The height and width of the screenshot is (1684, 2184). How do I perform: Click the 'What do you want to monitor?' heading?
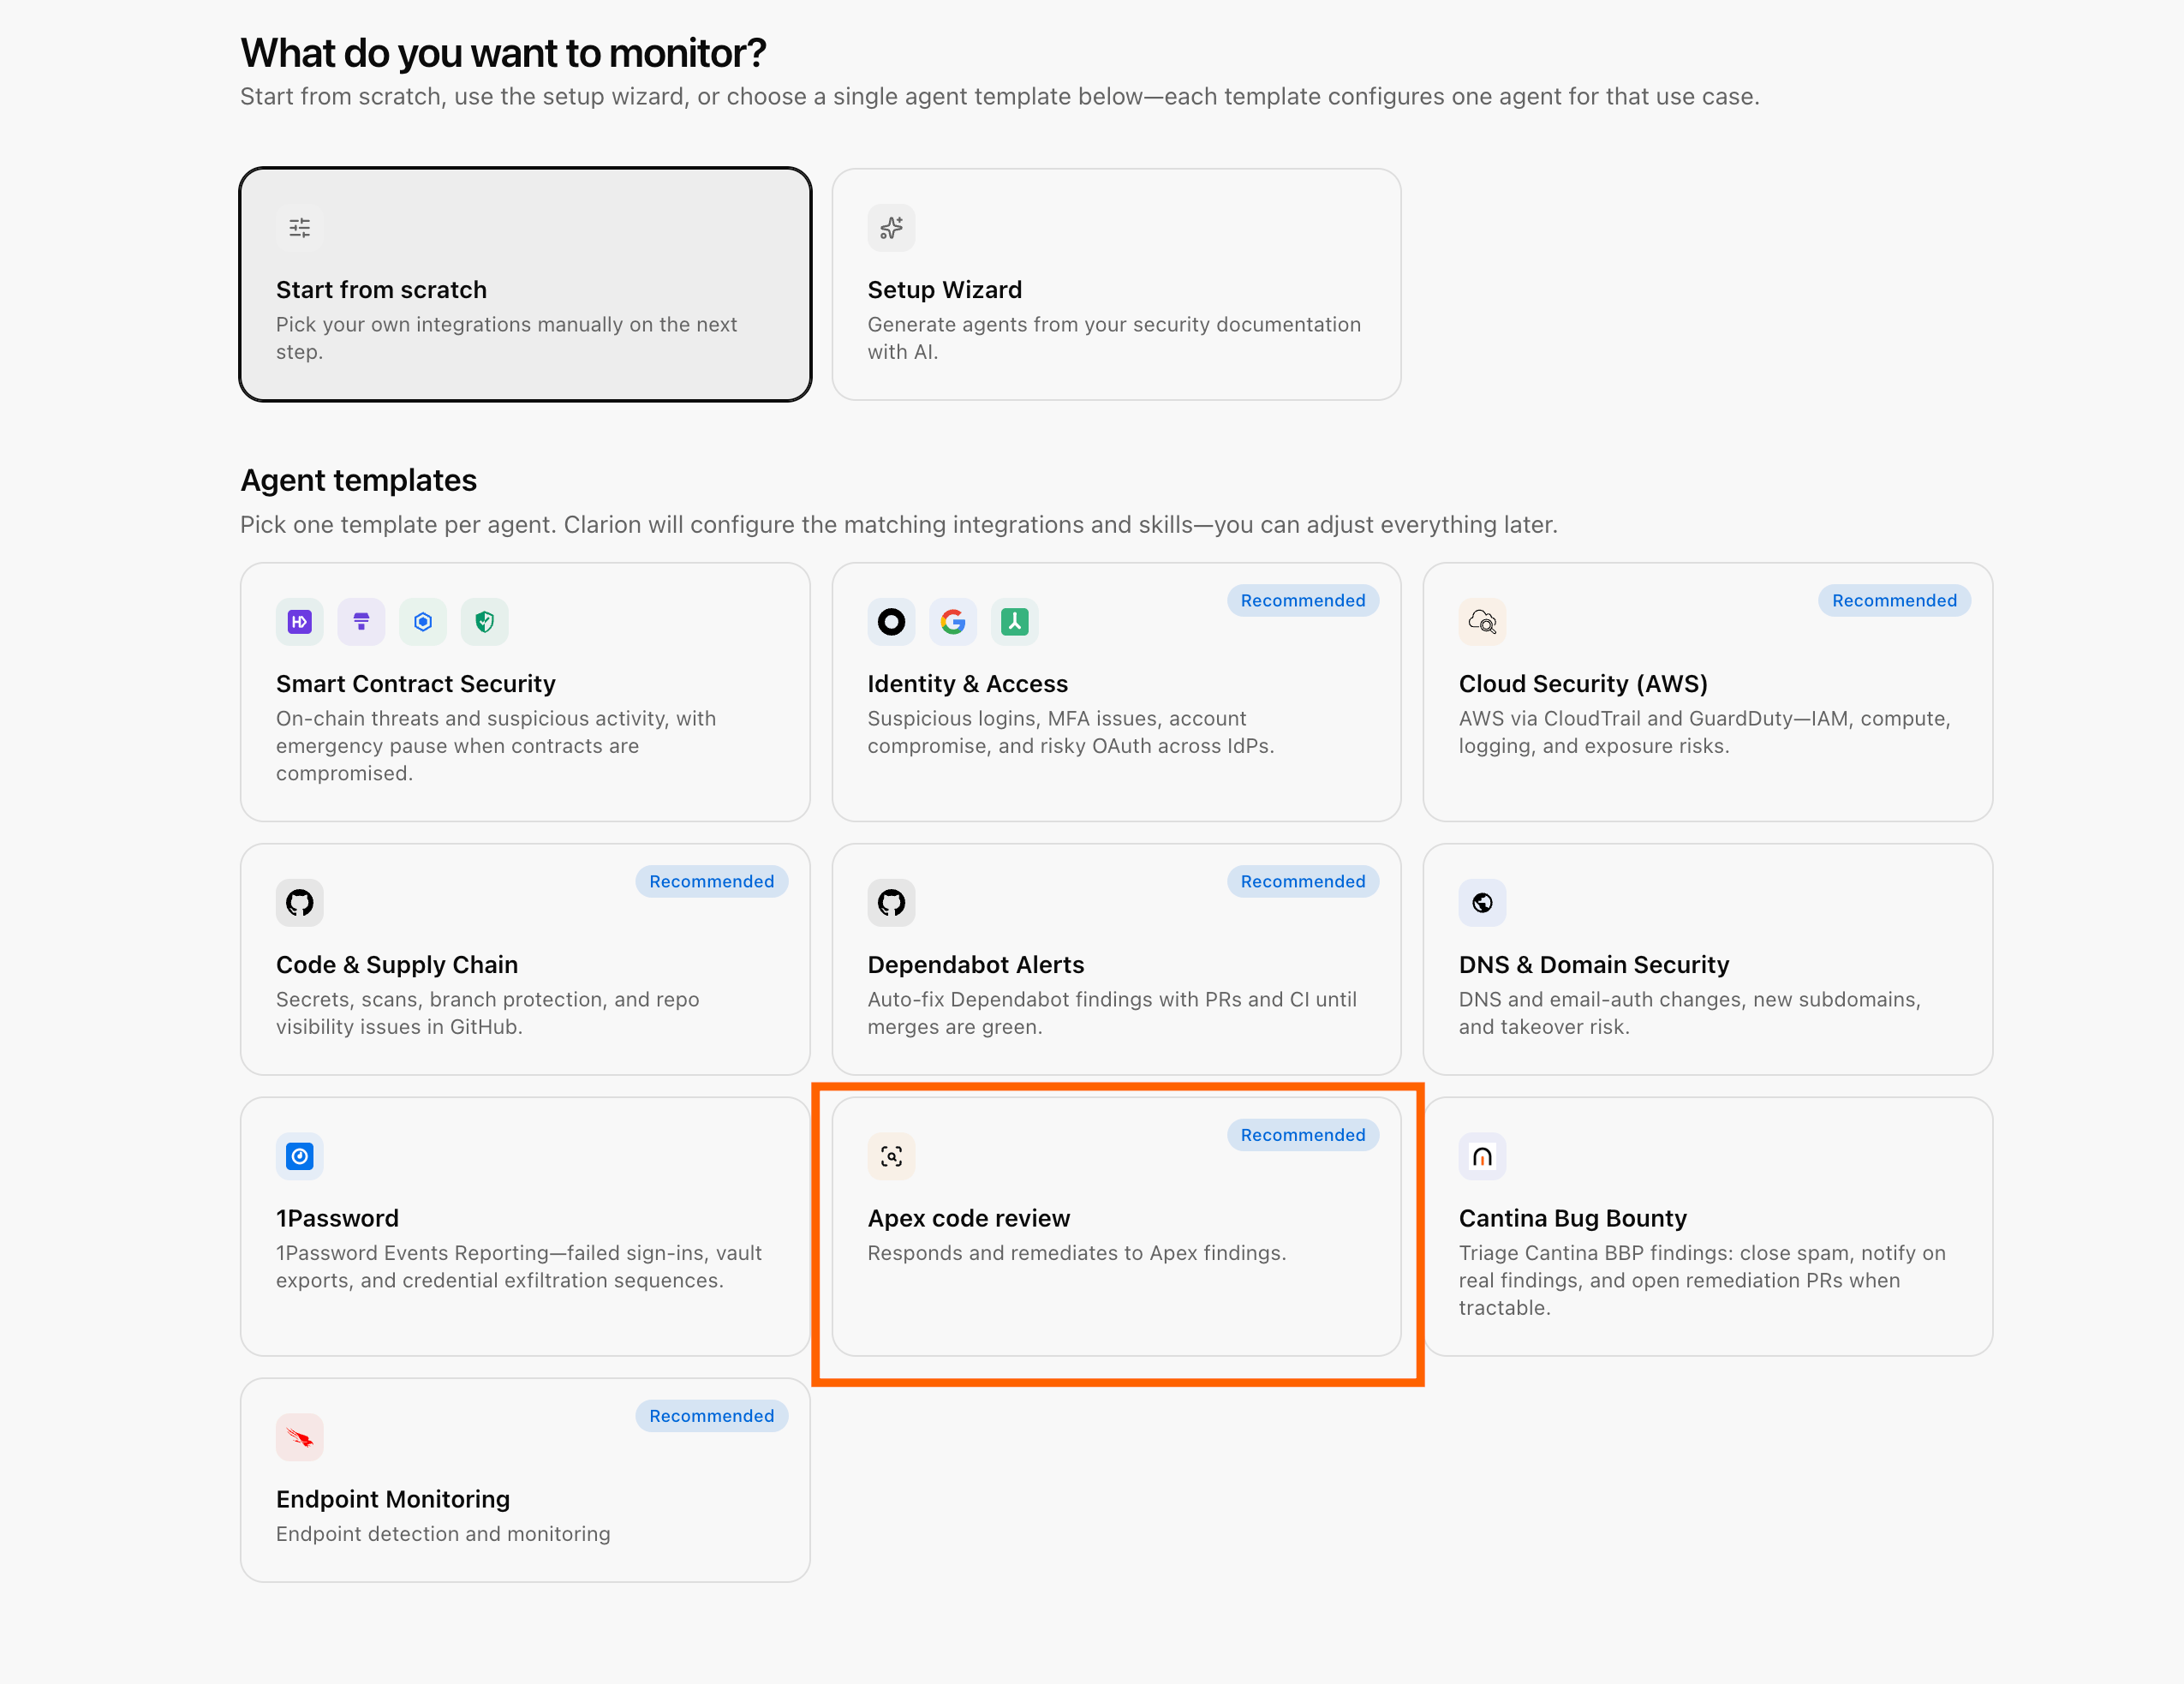(503, 53)
